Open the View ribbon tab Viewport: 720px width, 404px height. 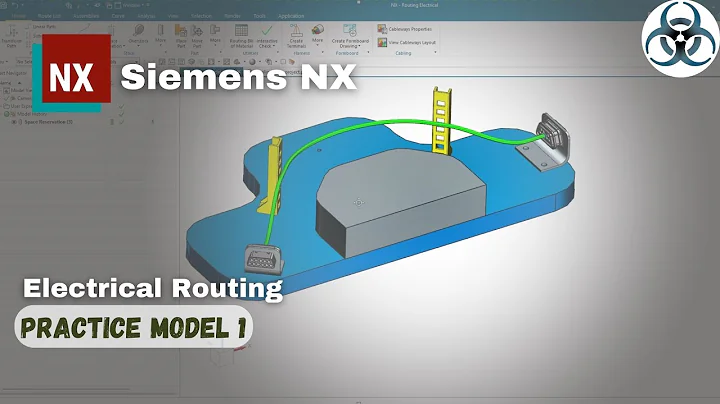point(173,16)
